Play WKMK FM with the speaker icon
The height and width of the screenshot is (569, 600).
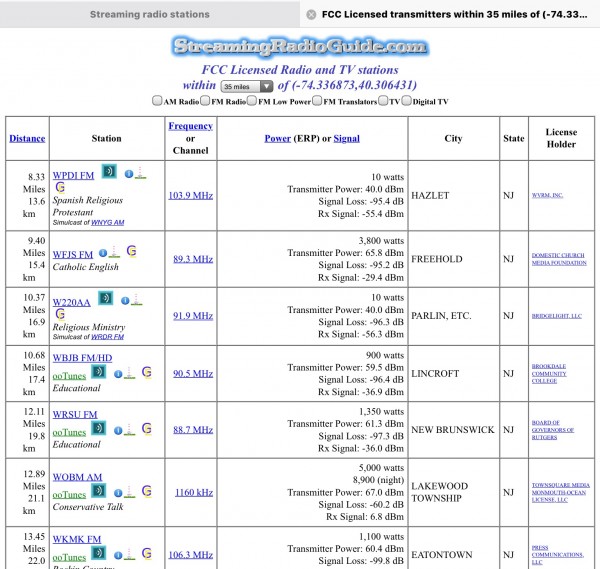click(x=99, y=553)
